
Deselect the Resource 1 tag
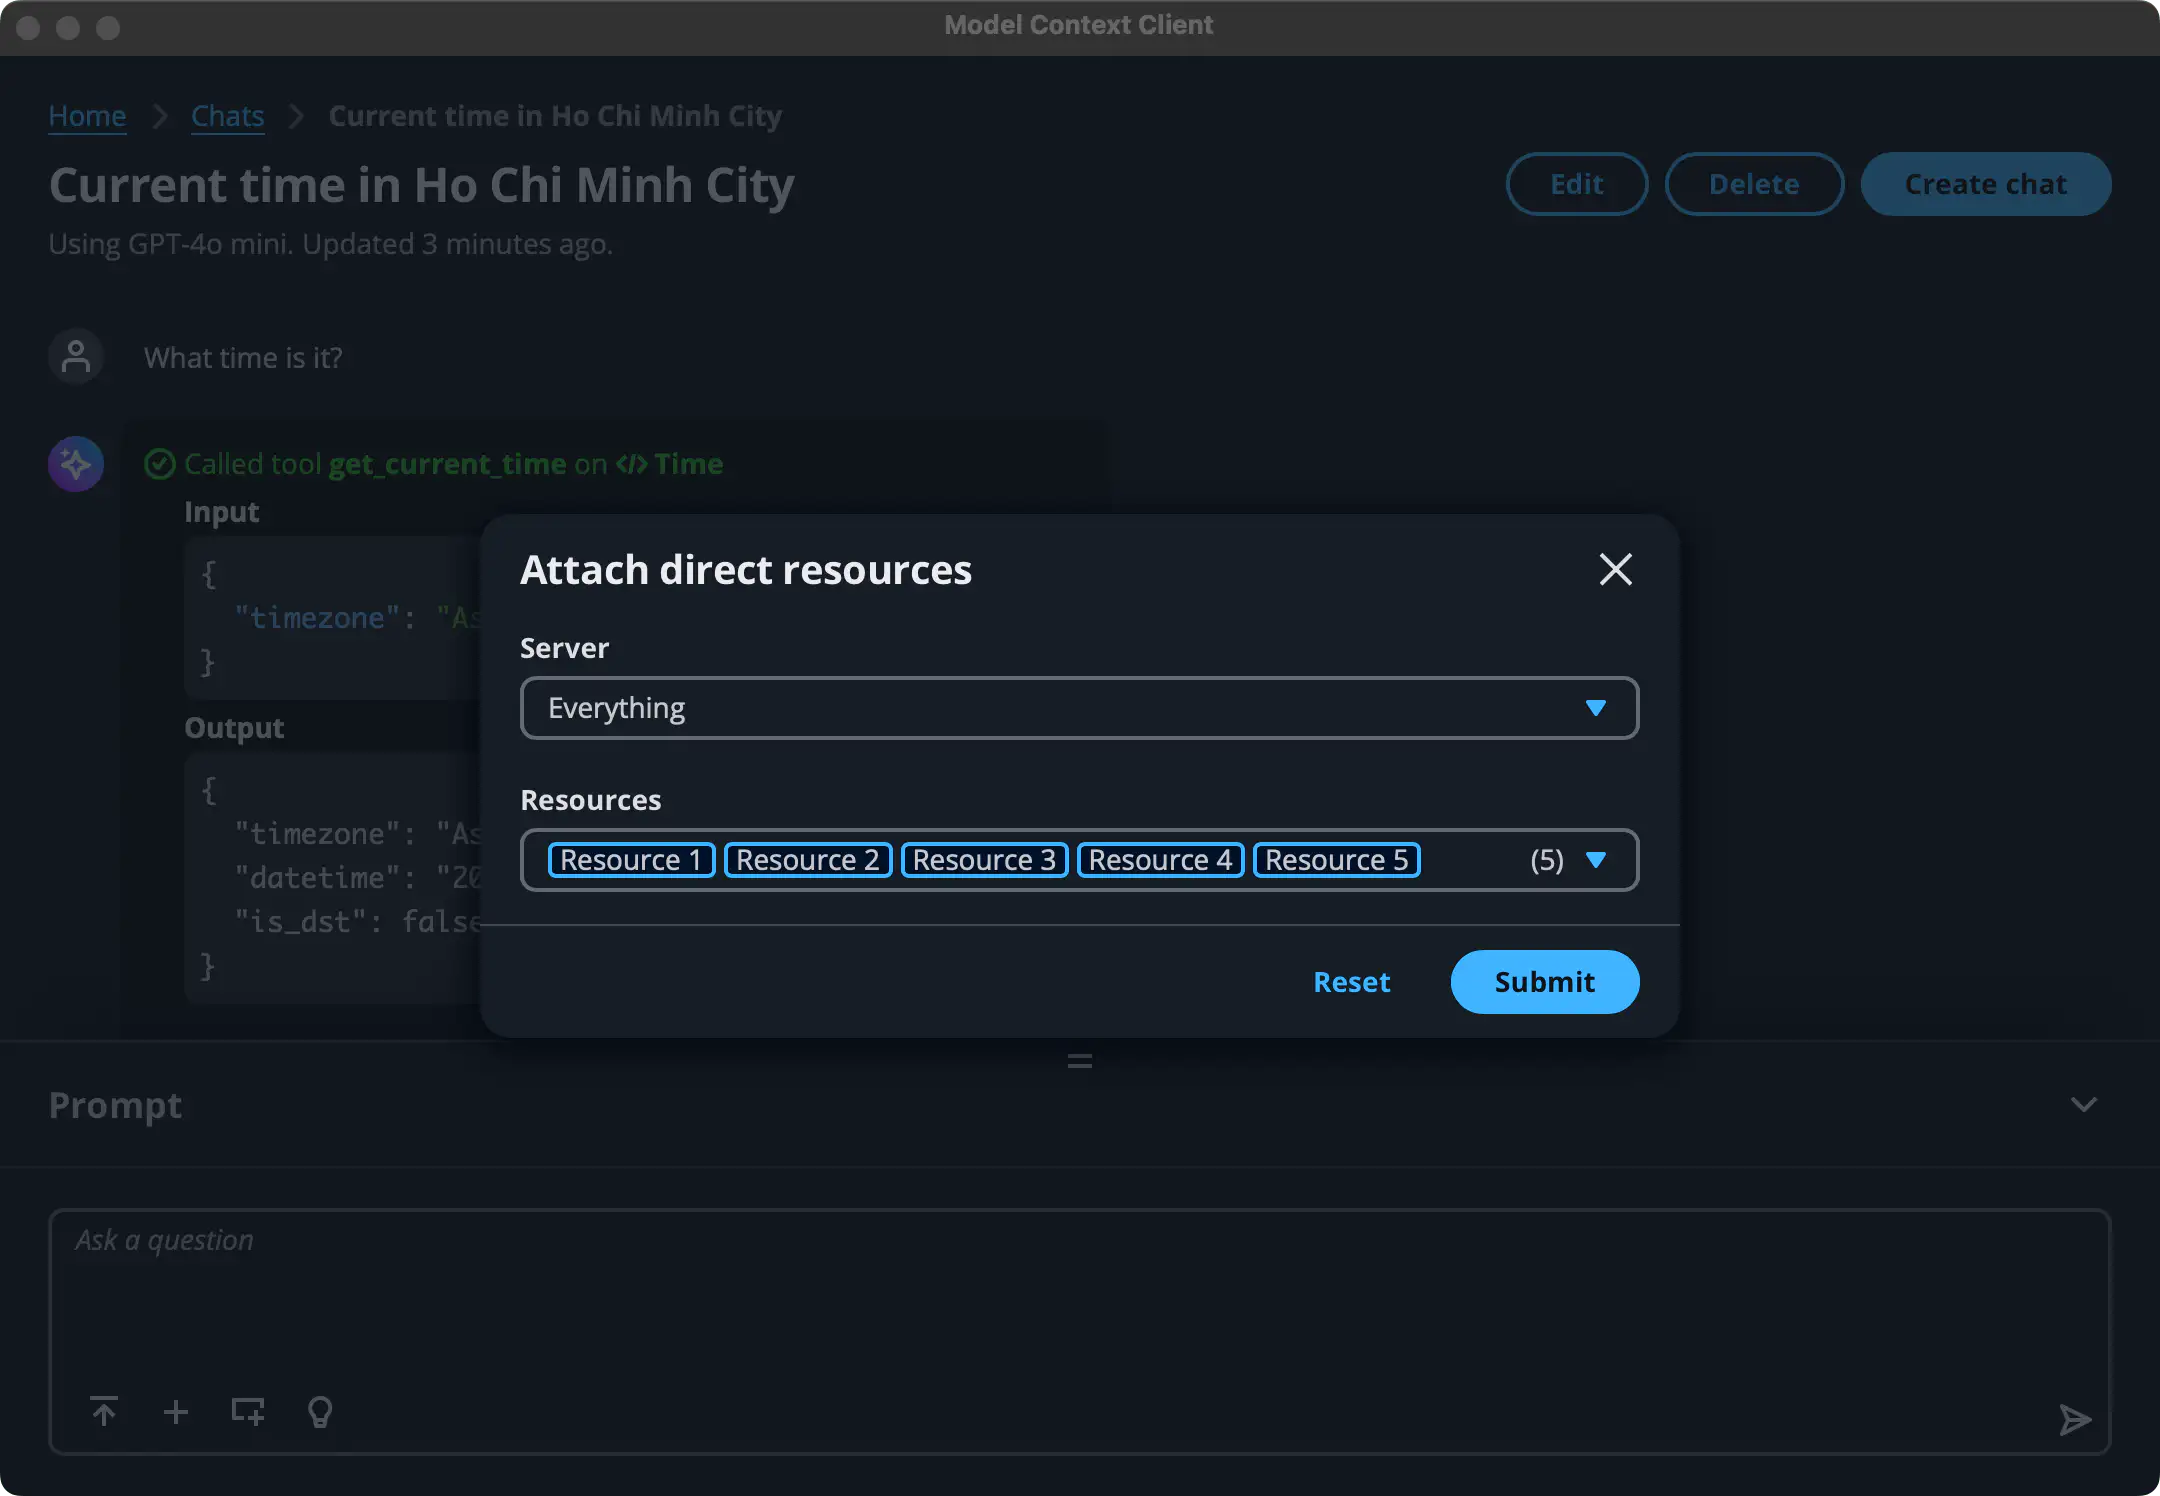pos(631,860)
